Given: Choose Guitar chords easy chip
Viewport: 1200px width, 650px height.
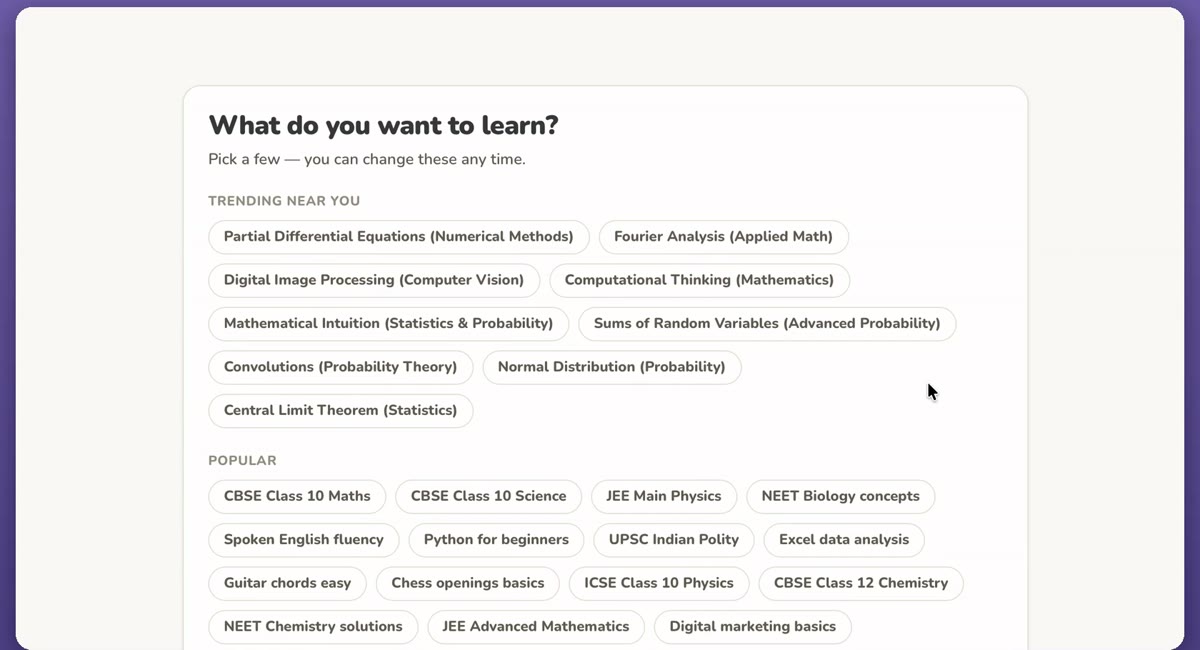Looking at the screenshot, I should [x=287, y=583].
